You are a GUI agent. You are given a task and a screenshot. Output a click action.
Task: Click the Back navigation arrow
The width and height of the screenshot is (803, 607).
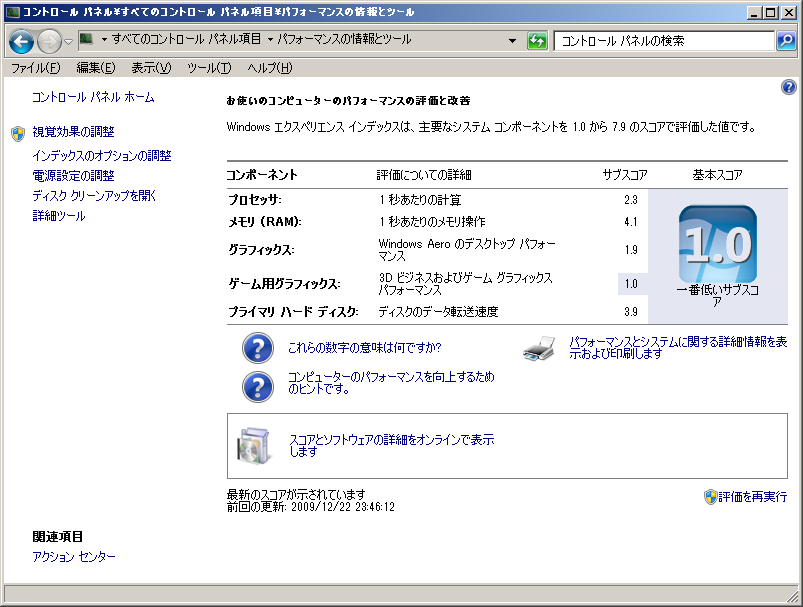(x=22, y=41)
